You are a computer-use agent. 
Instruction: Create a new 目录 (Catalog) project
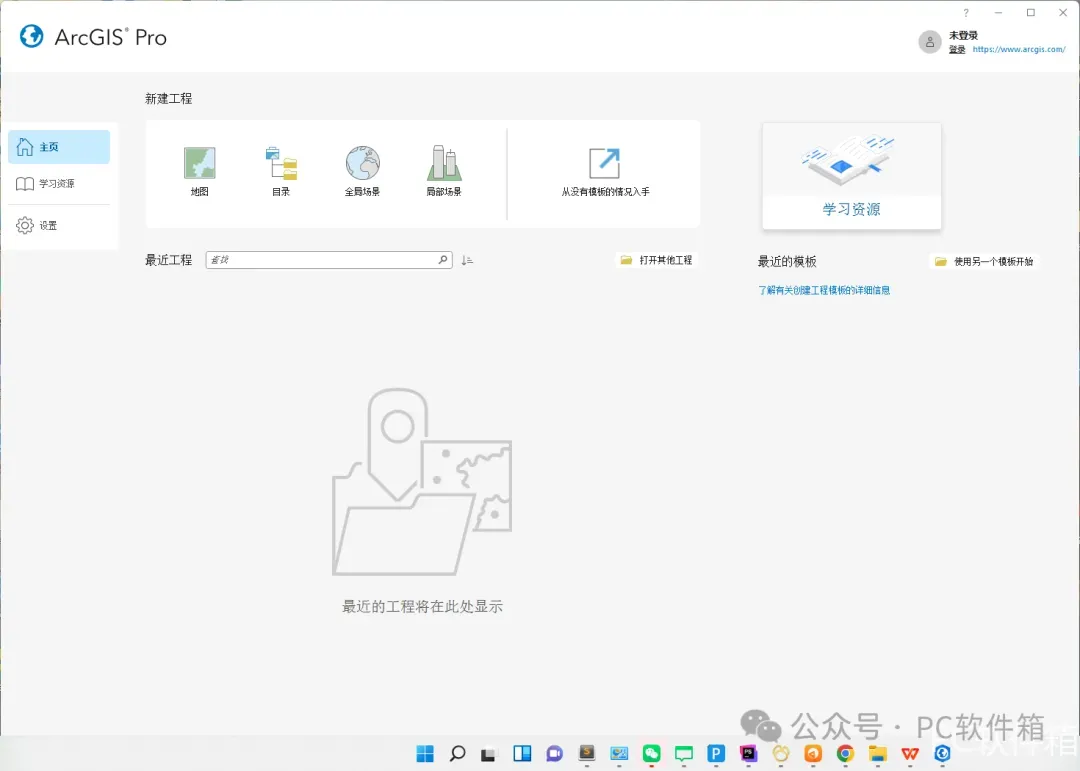[x=281, y=172]
